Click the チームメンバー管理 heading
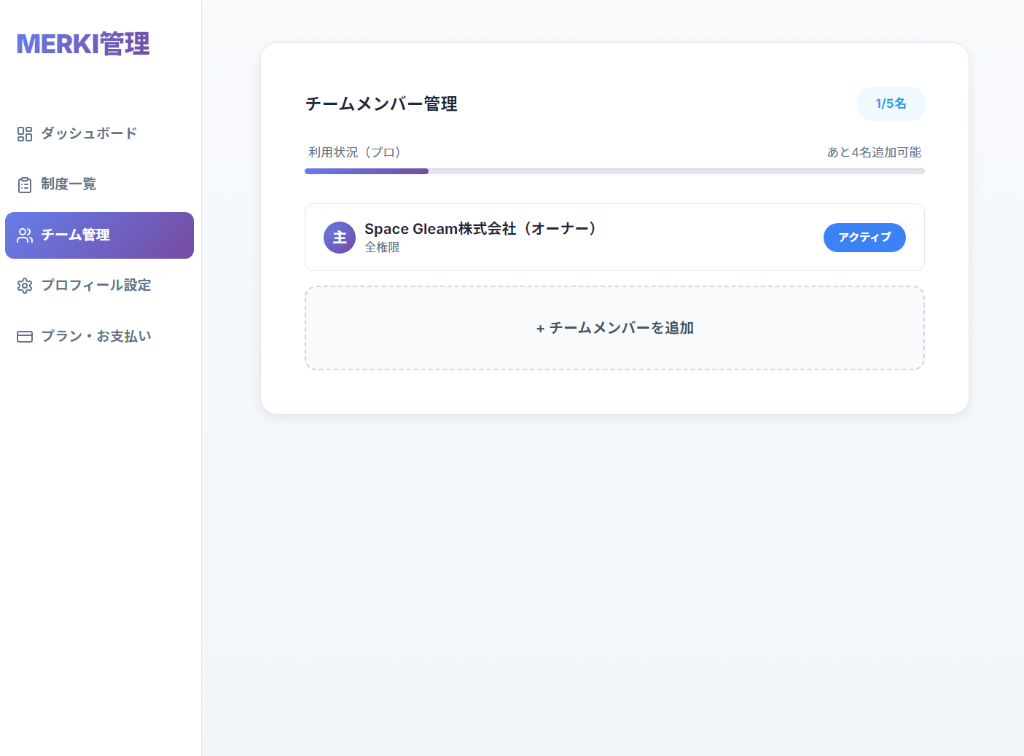The height and width of the screenshot is (756, 1024). click(x=380, y=103)
